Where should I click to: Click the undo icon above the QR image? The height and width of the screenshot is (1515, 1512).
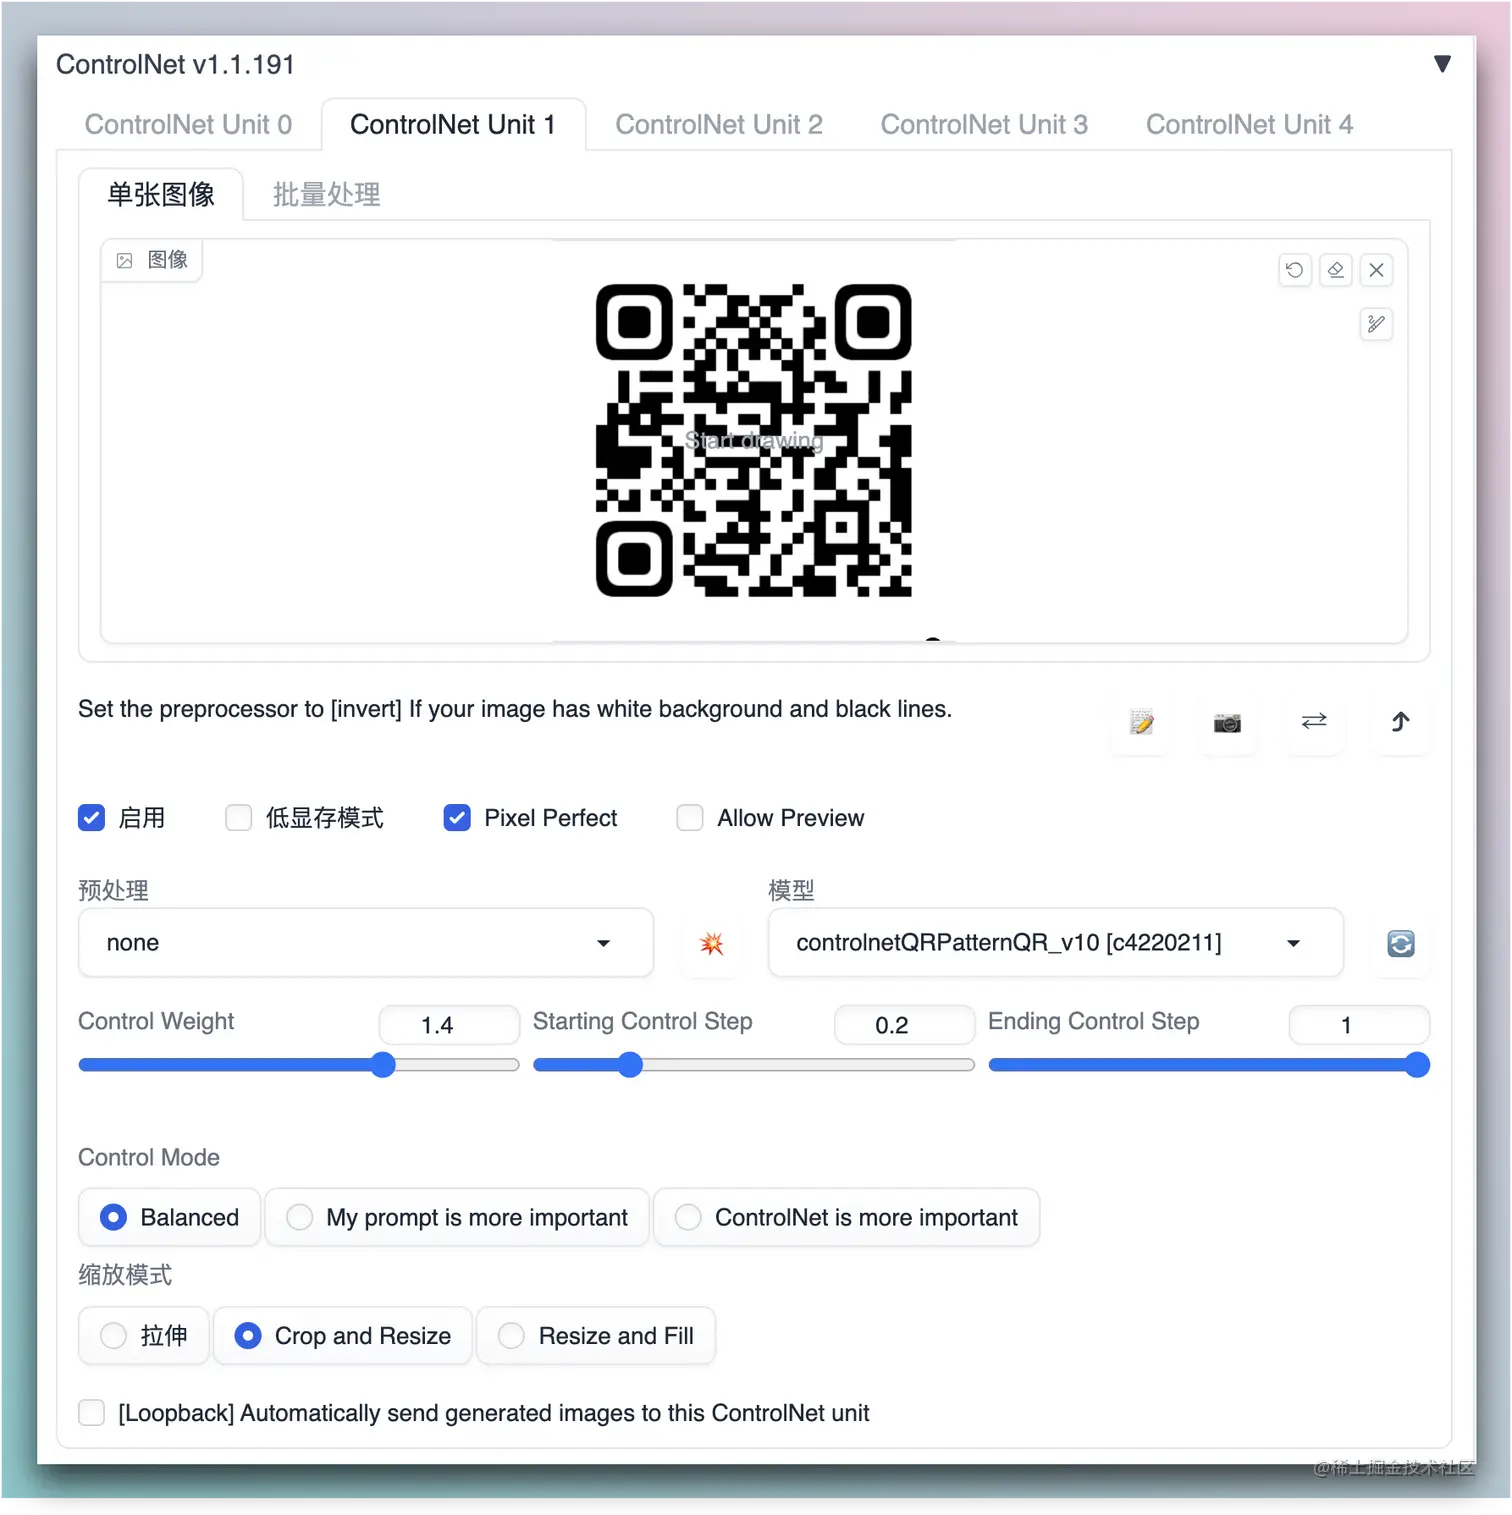click(1294, 270)
